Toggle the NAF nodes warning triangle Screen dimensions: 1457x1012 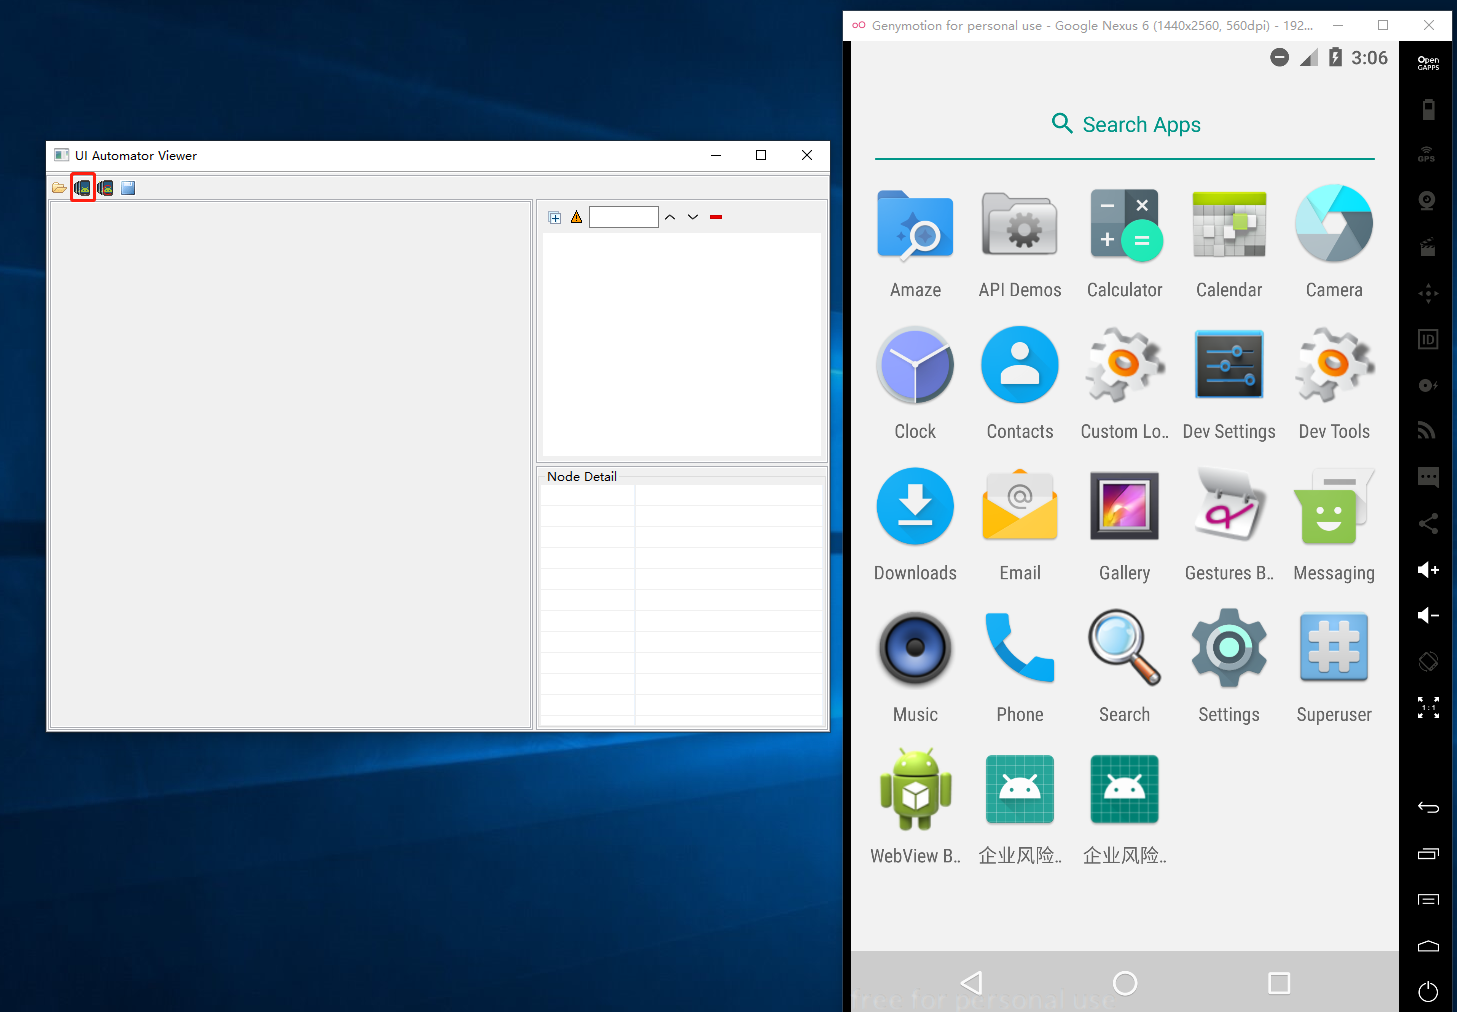(x=577, y=217)
